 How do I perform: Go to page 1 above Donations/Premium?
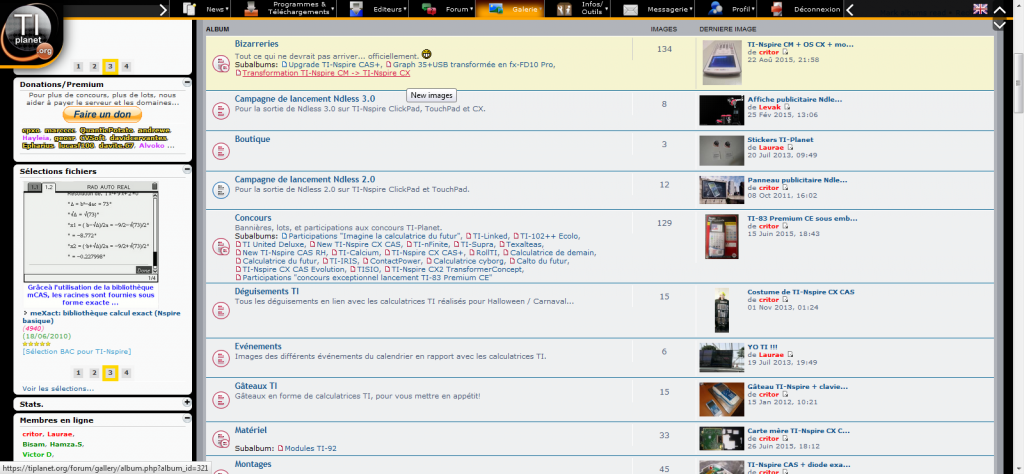78,66
